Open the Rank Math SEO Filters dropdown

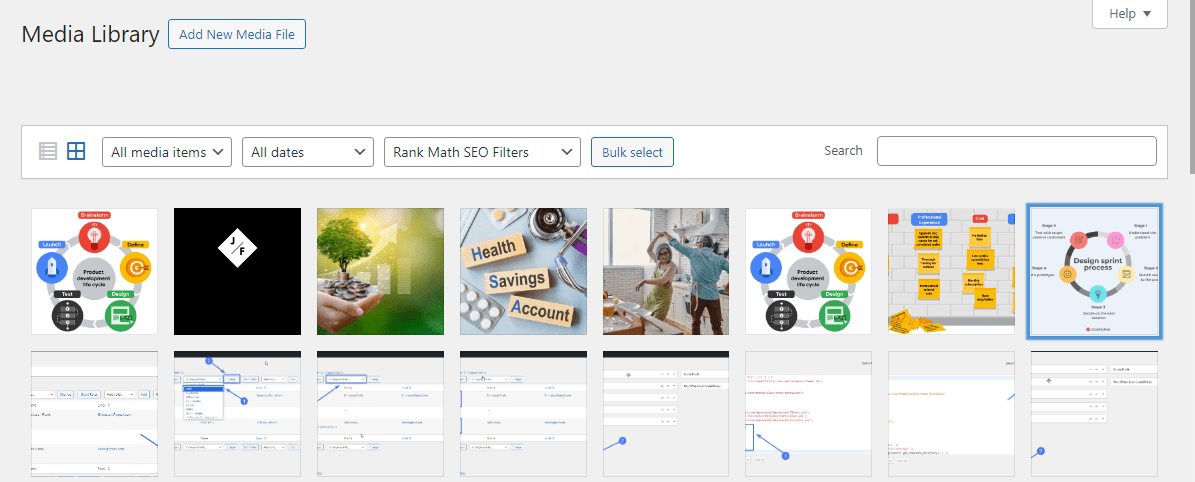click(x=482, y=152)
